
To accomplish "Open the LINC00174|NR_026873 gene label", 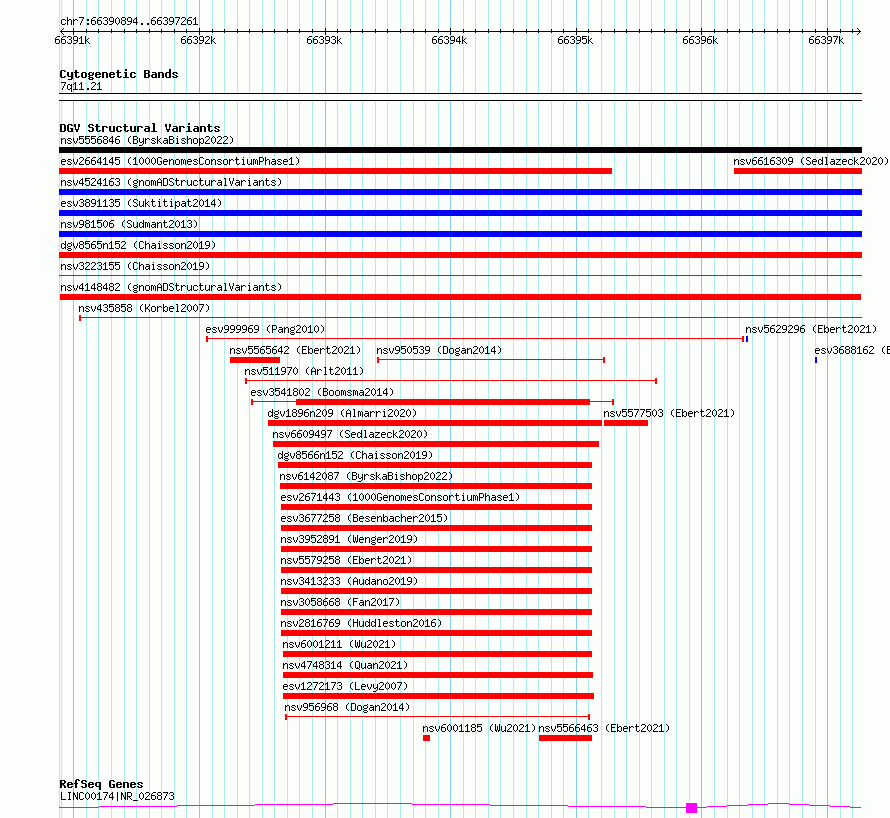I will (x=117, y=796).
